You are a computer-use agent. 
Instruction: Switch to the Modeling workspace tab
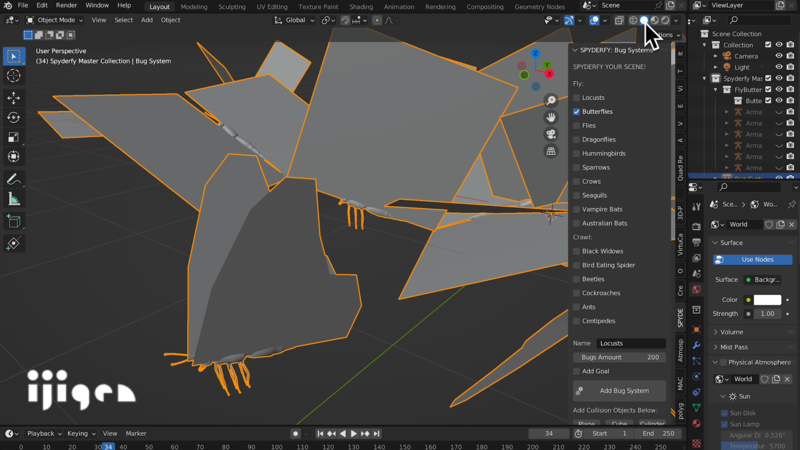click(194, 7)
